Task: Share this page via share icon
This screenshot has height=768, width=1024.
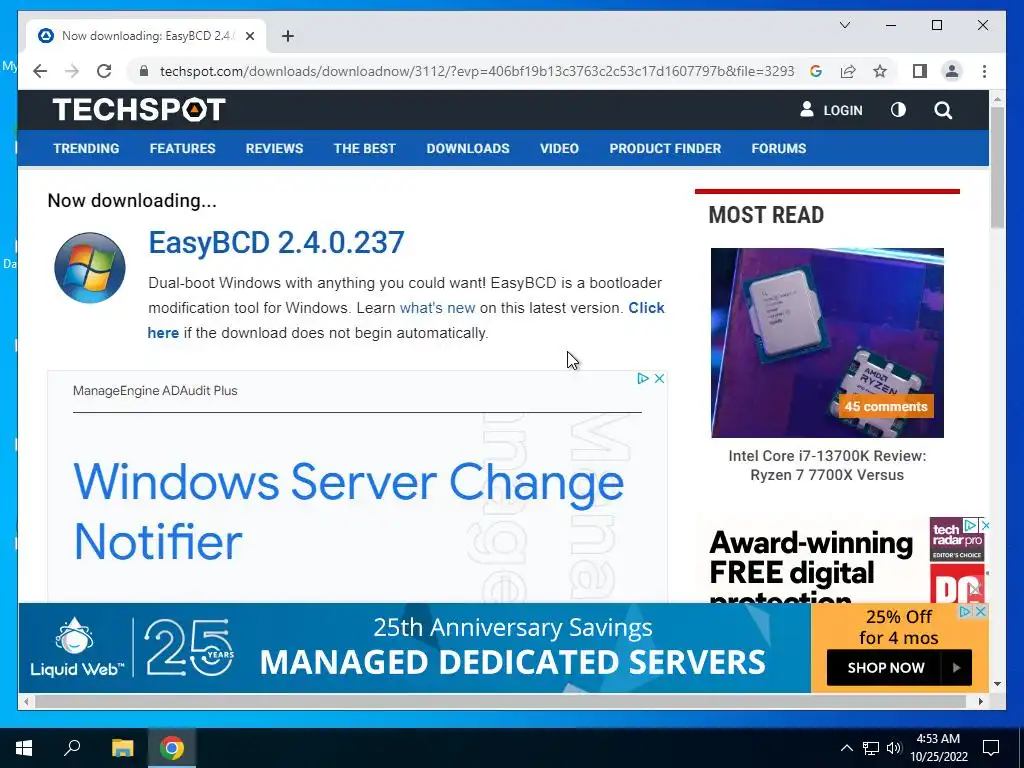Action: click(848, 71)
